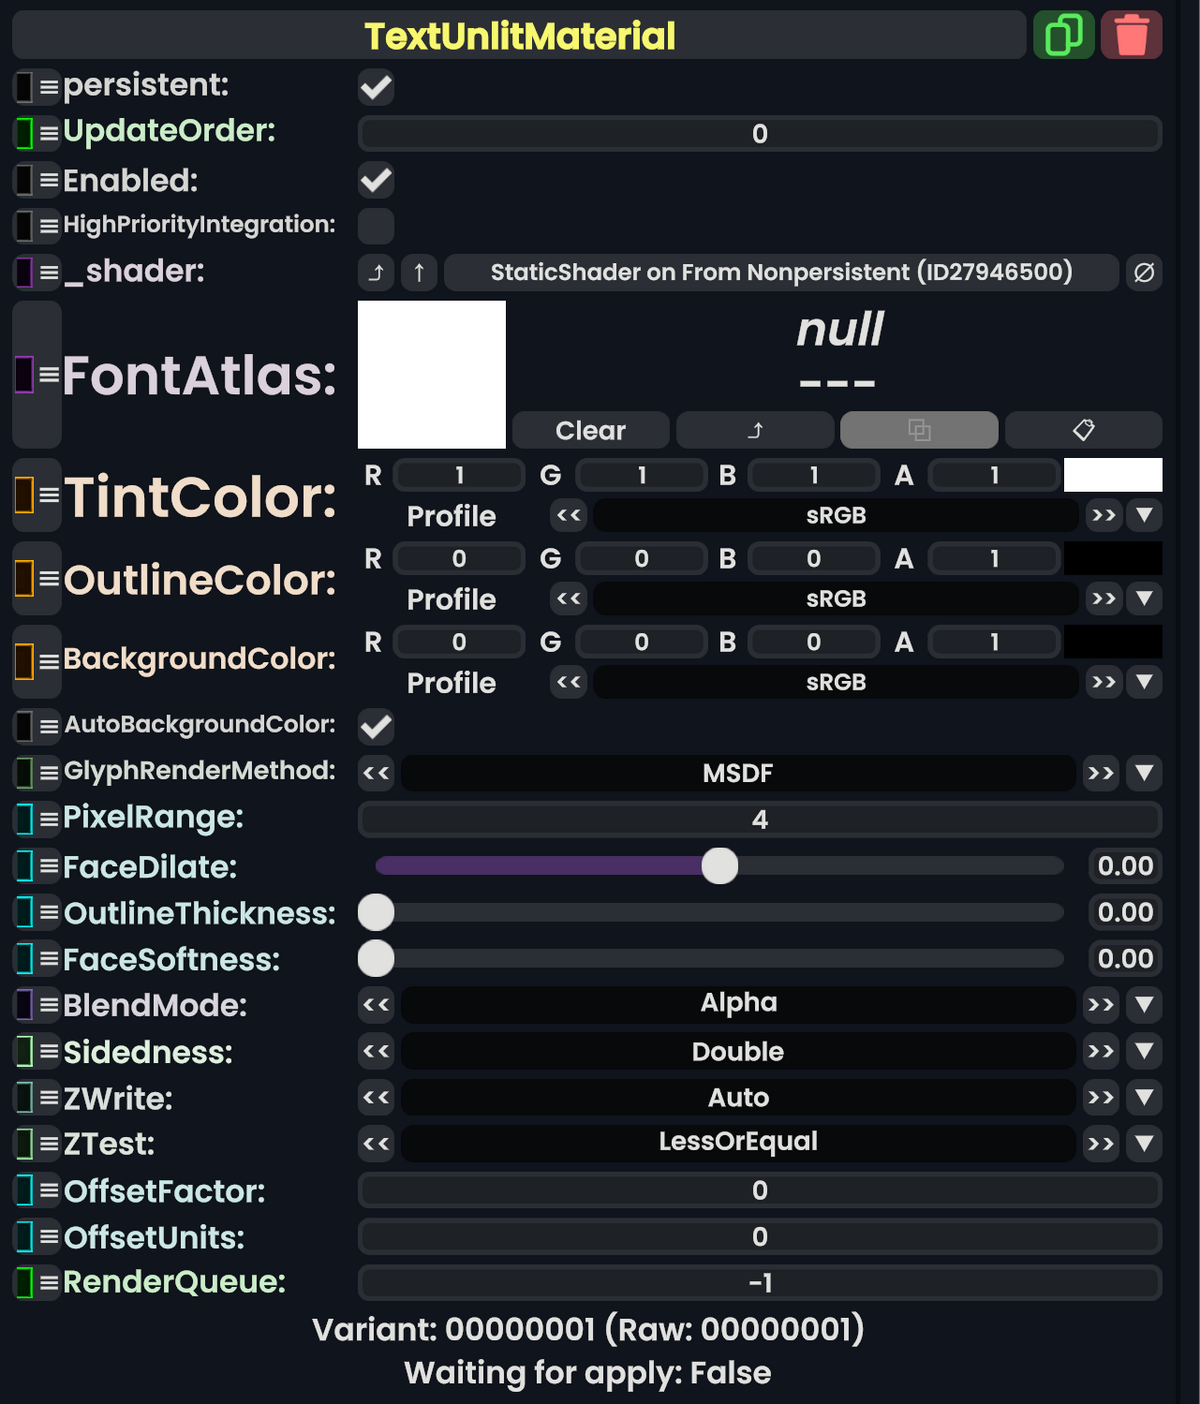
Task: Click the up arrow next to the shader field
Action: point(419,272)
